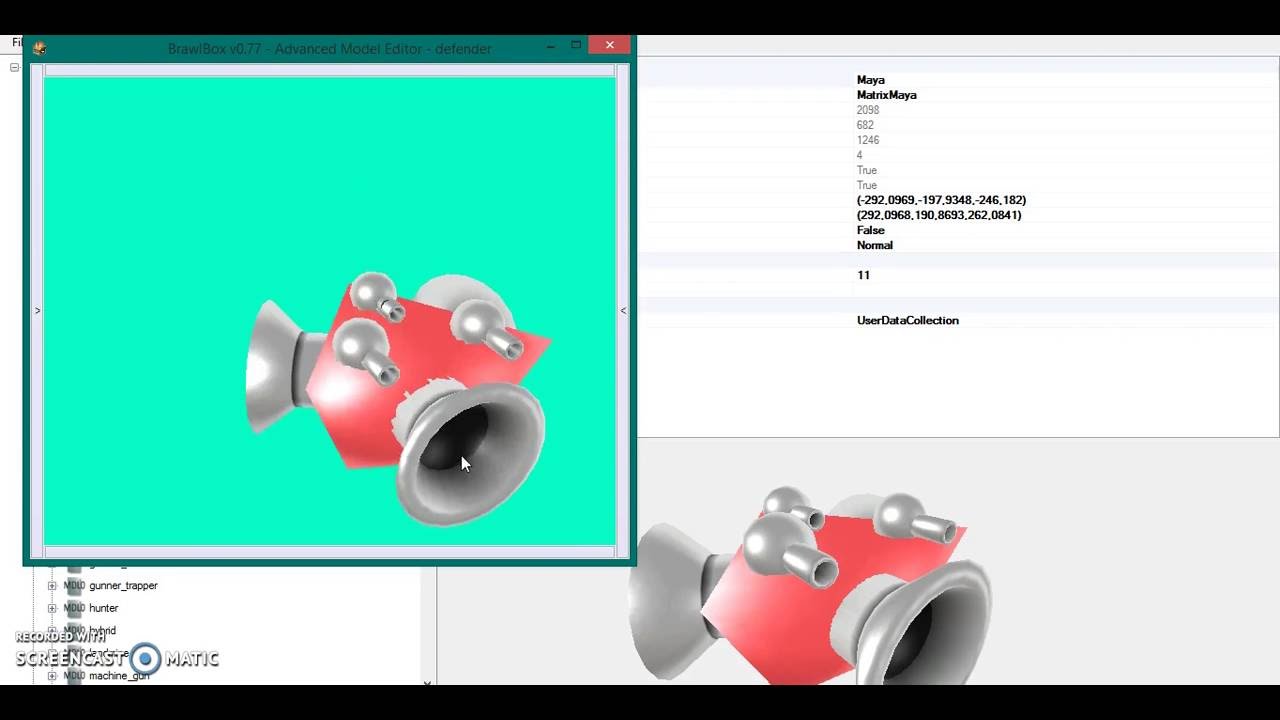Screen dimensions: 1280x720
Task: Maximize the Advanced Model Editor window
Action: tap(576, 45)
